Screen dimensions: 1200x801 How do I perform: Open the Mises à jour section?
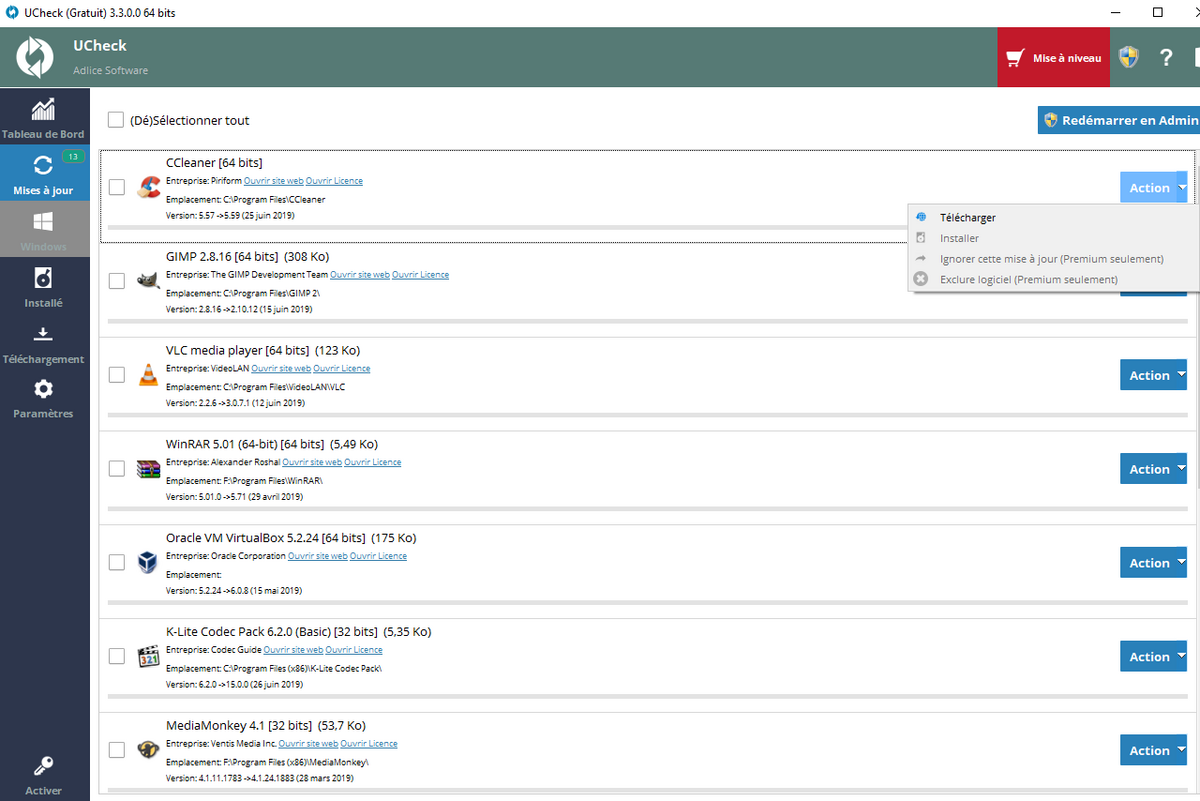tap(44, 172)
